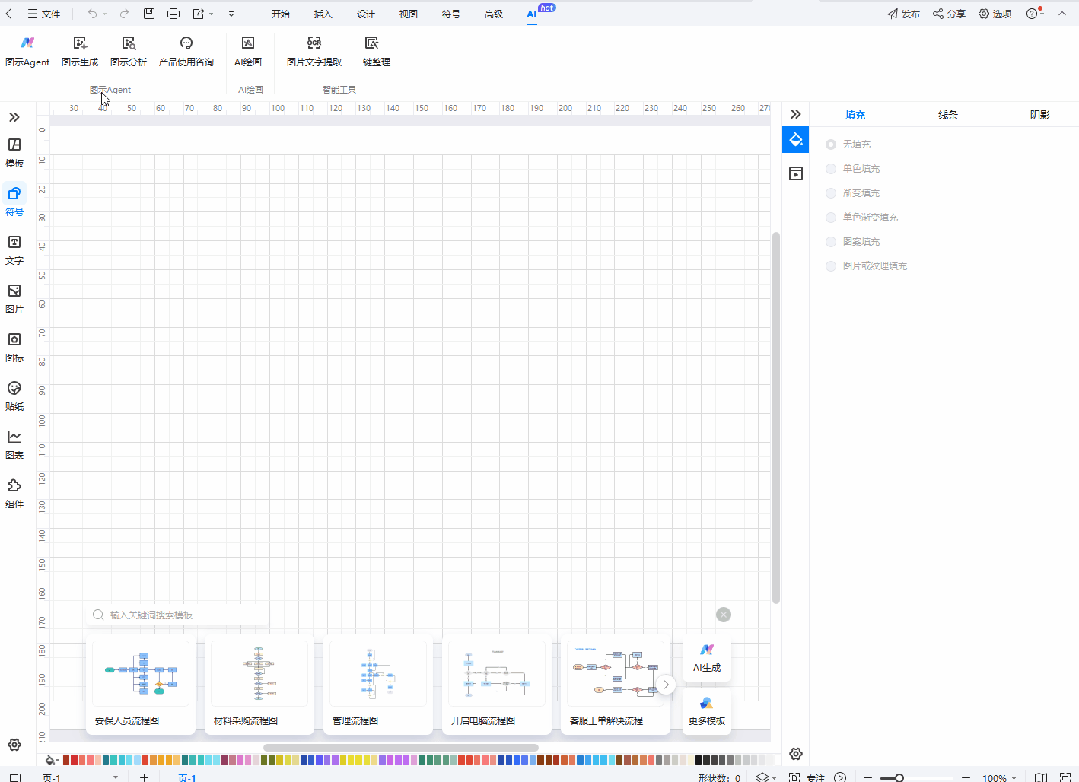Open the 页-1 page selector dropdown
This screenshot has width=1079, height=782.
click(115, 777)
